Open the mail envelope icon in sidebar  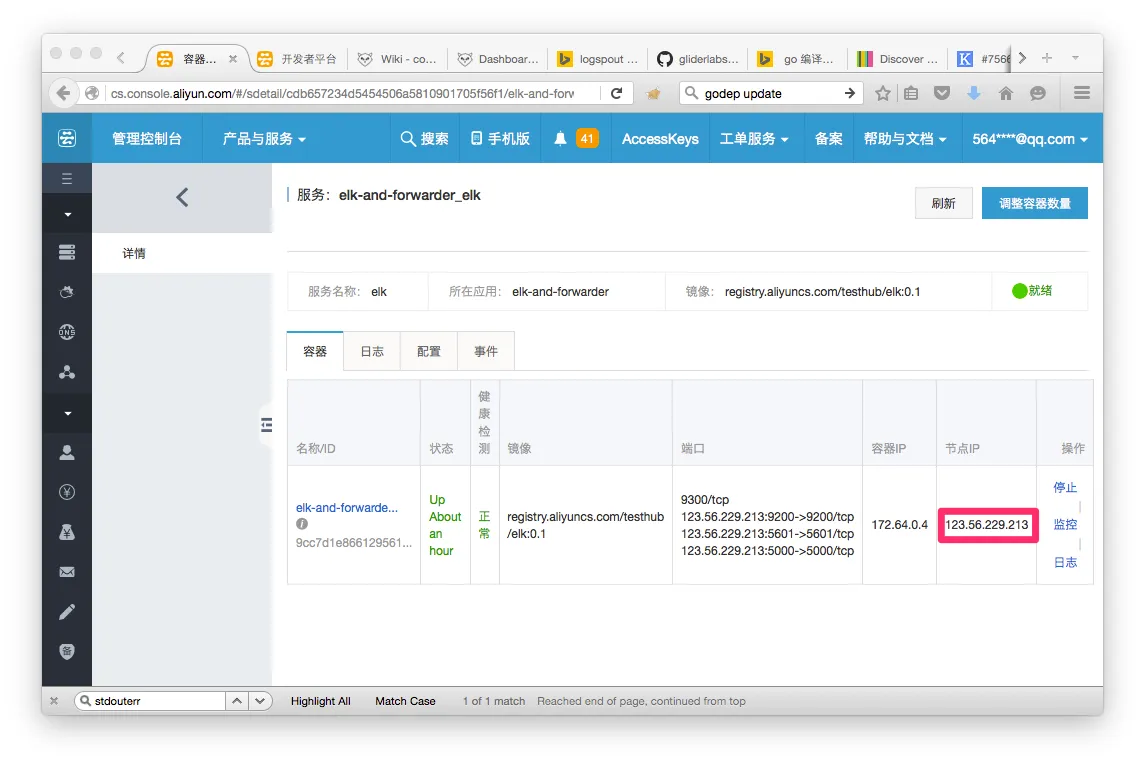pyautogui.click(x=66, y=572)
